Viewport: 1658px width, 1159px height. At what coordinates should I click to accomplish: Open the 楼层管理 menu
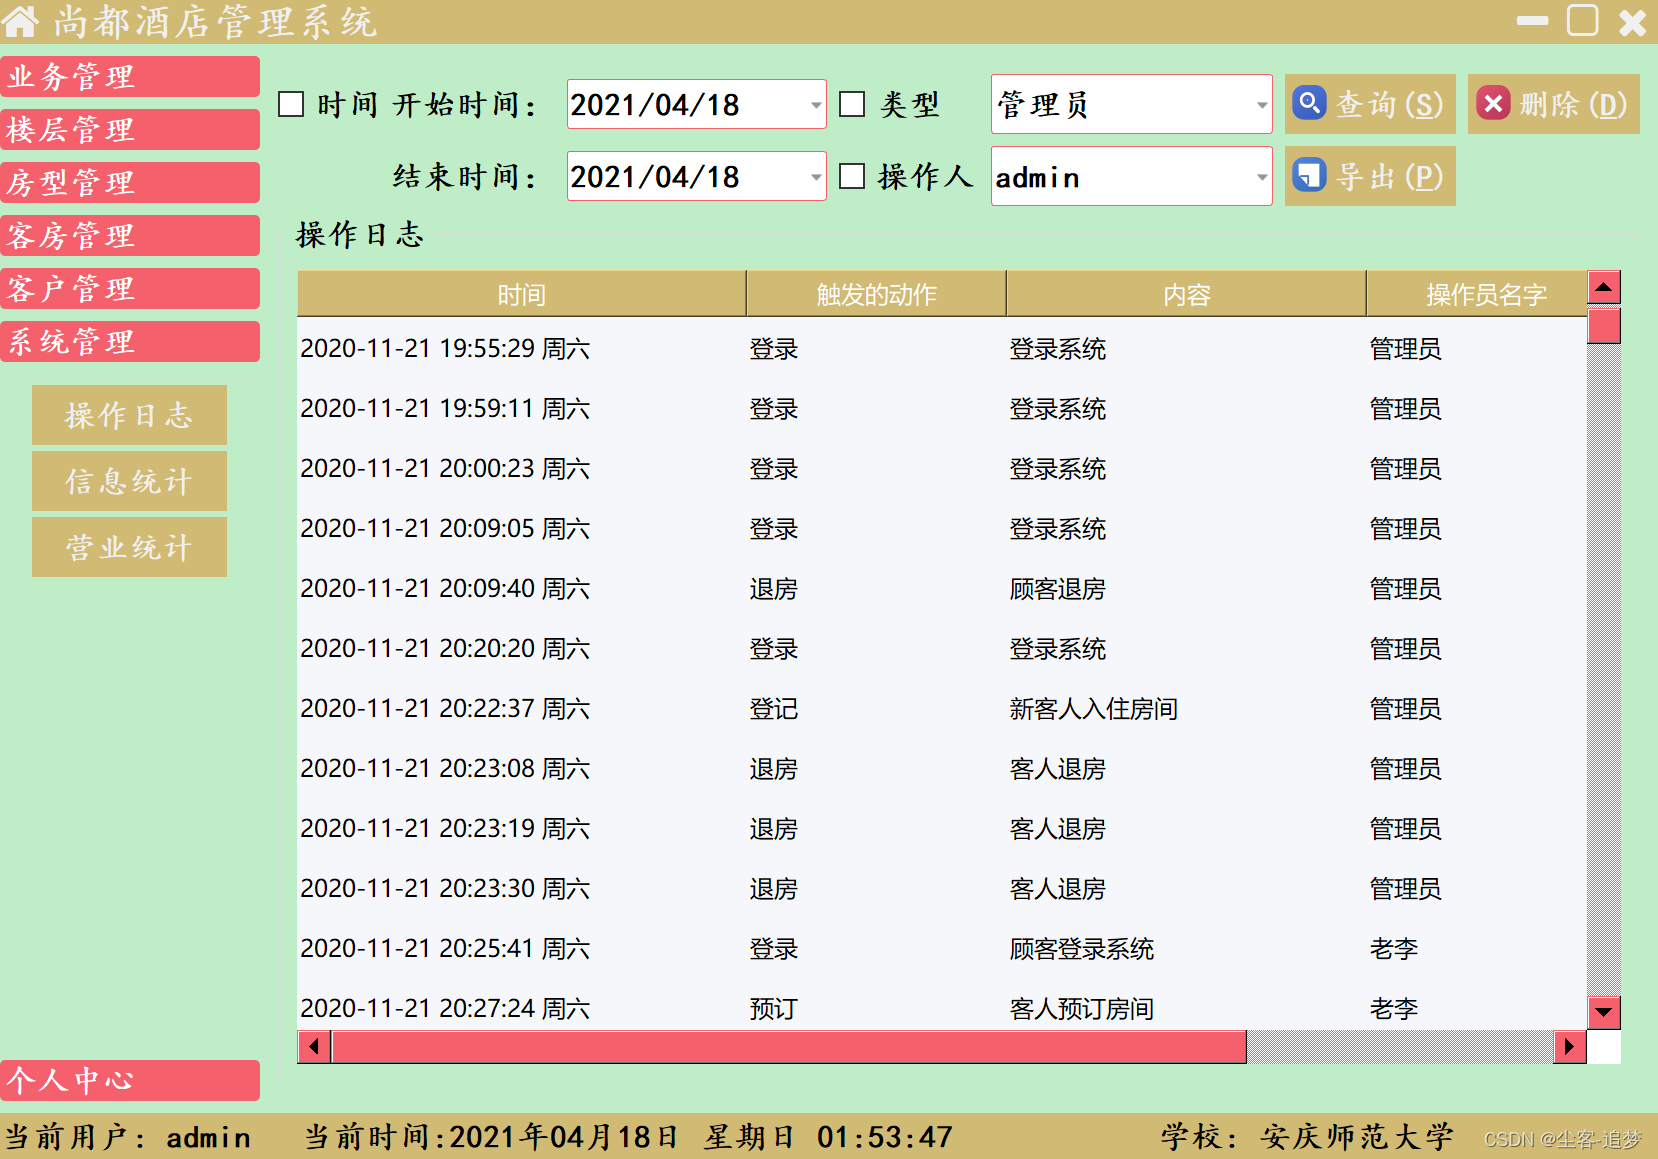(x=130, y=129)
